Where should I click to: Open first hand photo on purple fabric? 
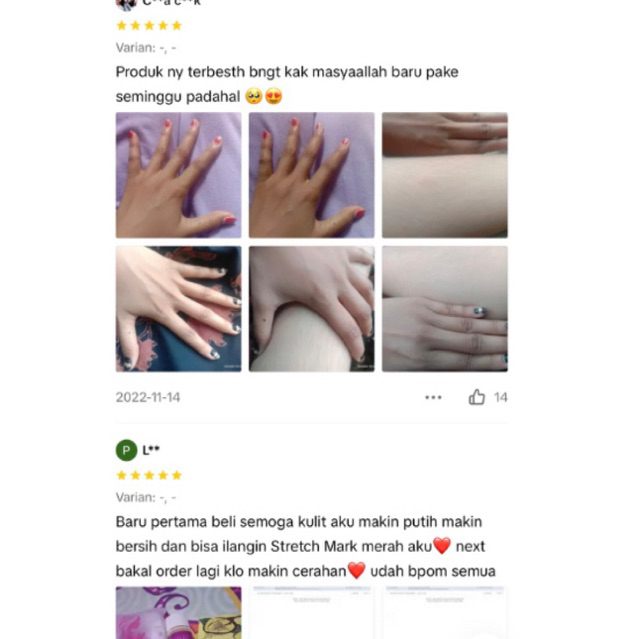[178, 175]
